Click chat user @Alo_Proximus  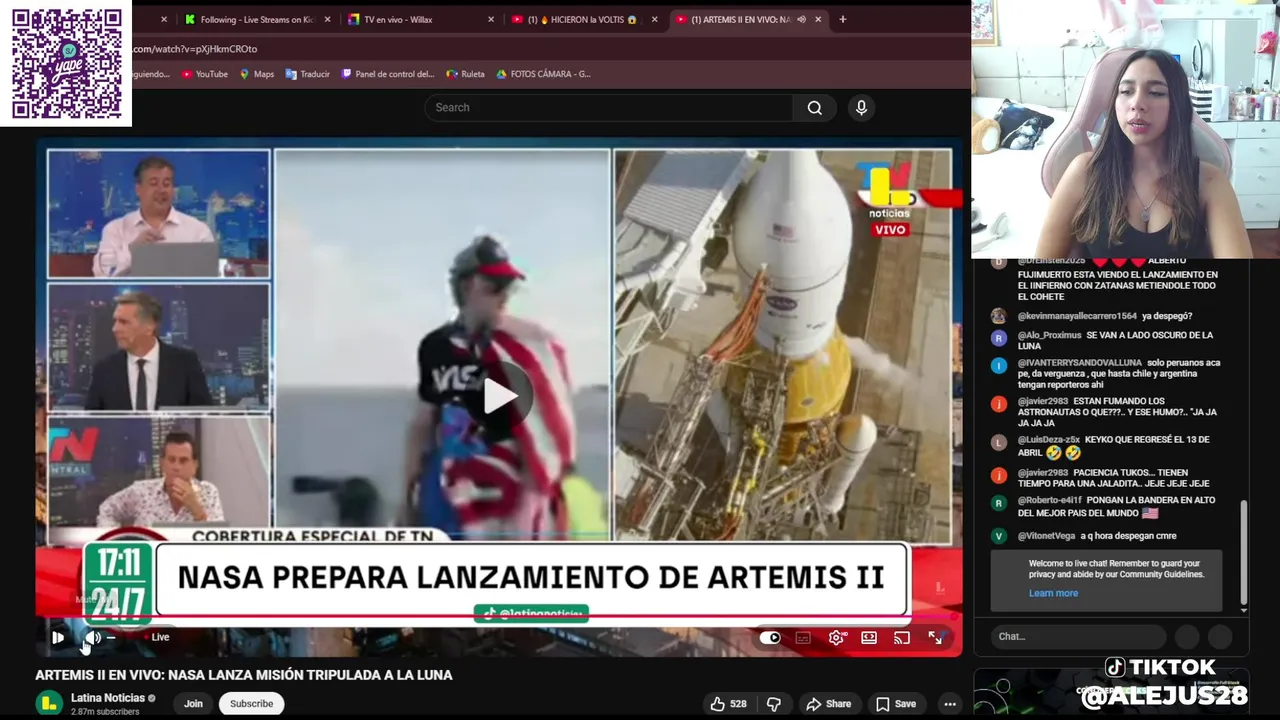coord(1050,335)
